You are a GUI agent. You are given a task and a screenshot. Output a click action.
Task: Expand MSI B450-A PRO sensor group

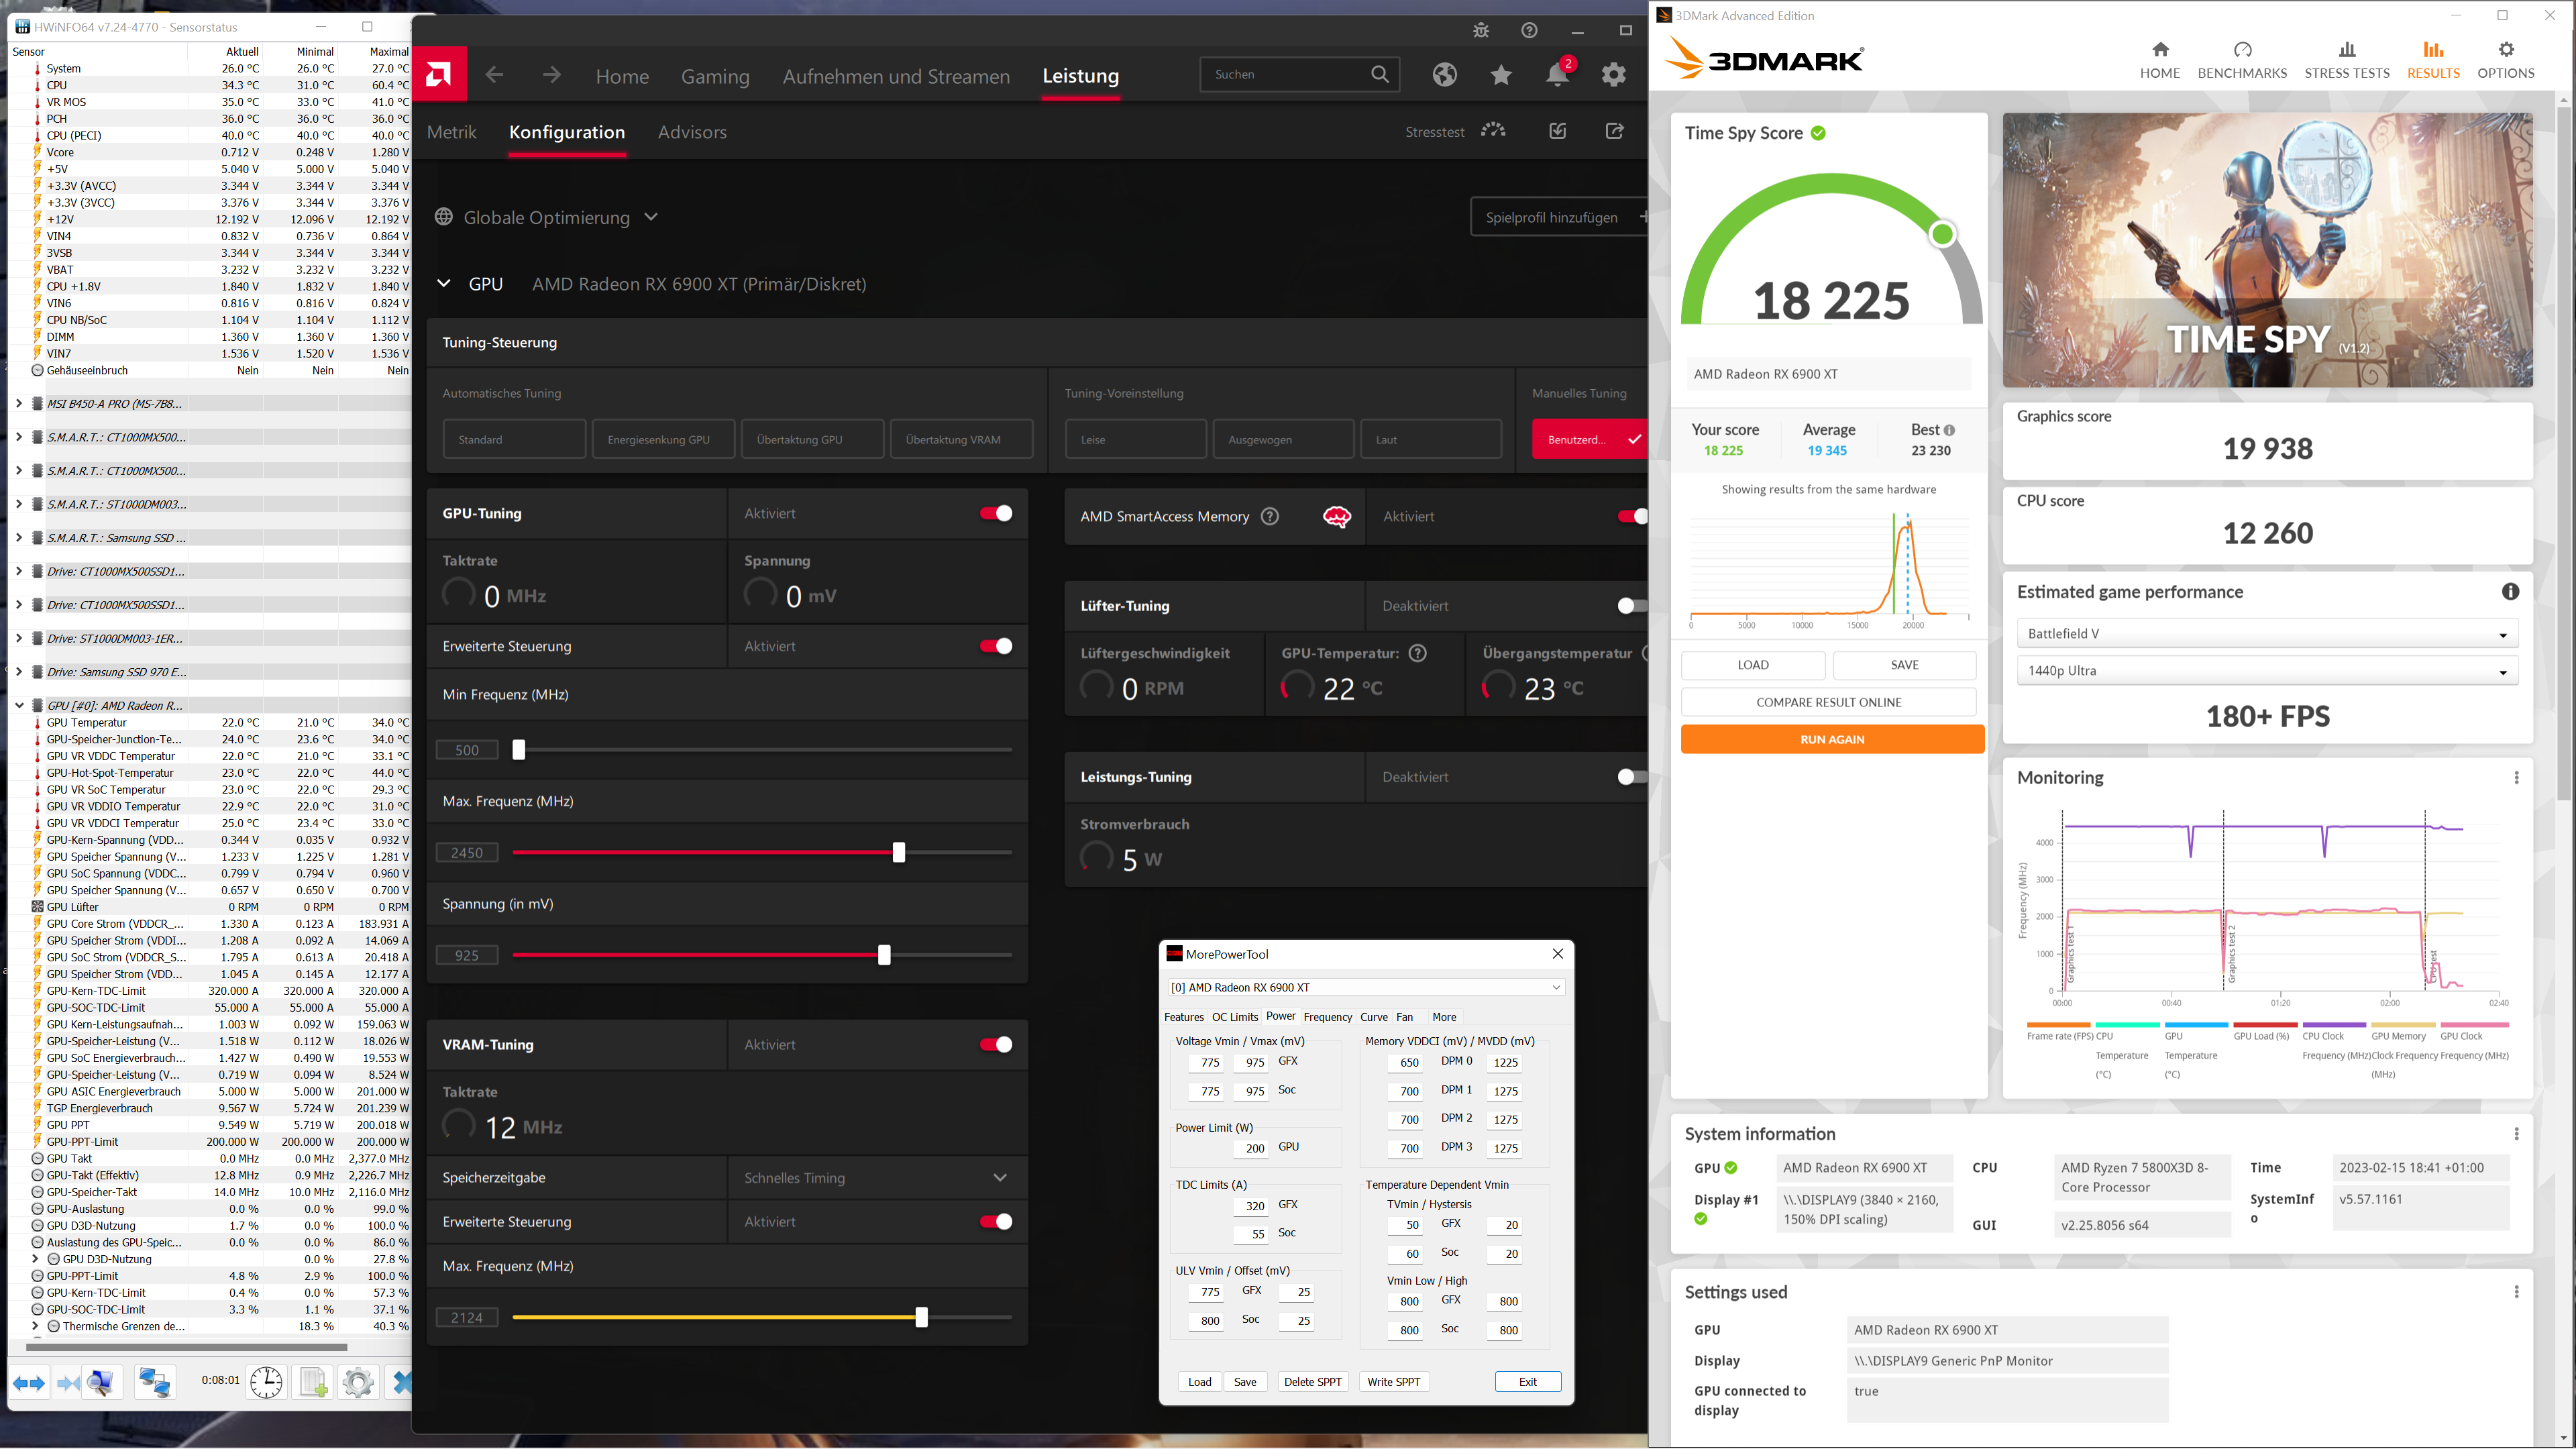pyautogui.click(x=19, y=404)
